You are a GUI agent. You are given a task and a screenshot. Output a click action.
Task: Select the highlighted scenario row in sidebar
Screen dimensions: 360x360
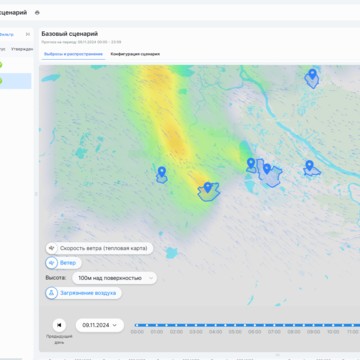(x=16, y=81)
